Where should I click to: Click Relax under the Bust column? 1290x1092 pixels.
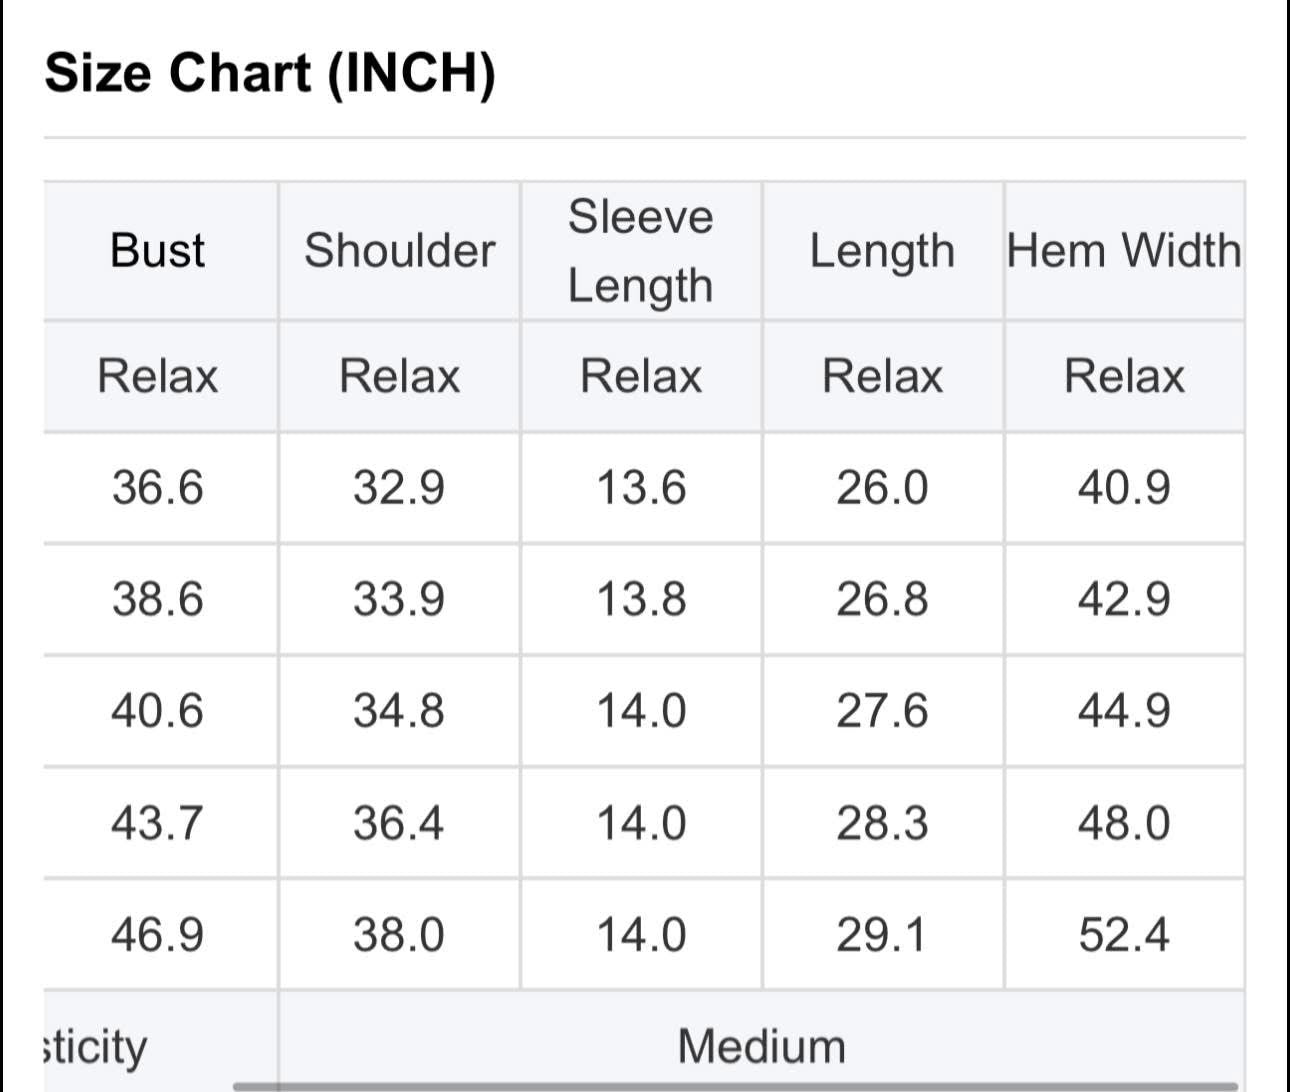coord(157,377)
